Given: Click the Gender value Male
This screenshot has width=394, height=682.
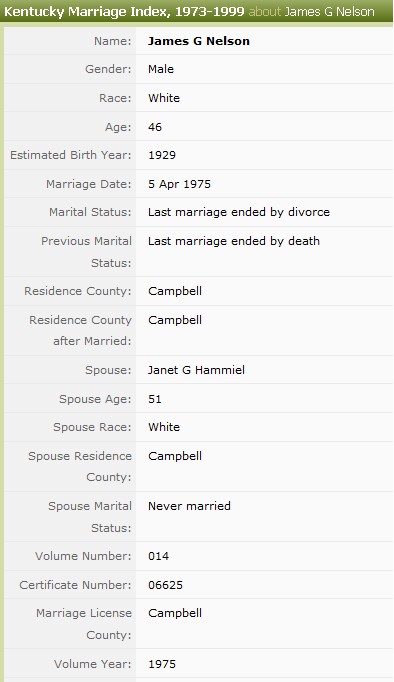Looking at the screenshot, I should (161, 69).
